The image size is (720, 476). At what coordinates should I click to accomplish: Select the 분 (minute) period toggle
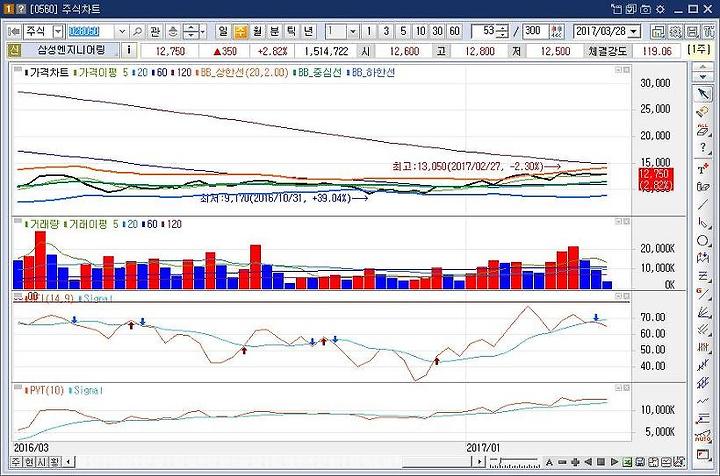pos(275,31)
